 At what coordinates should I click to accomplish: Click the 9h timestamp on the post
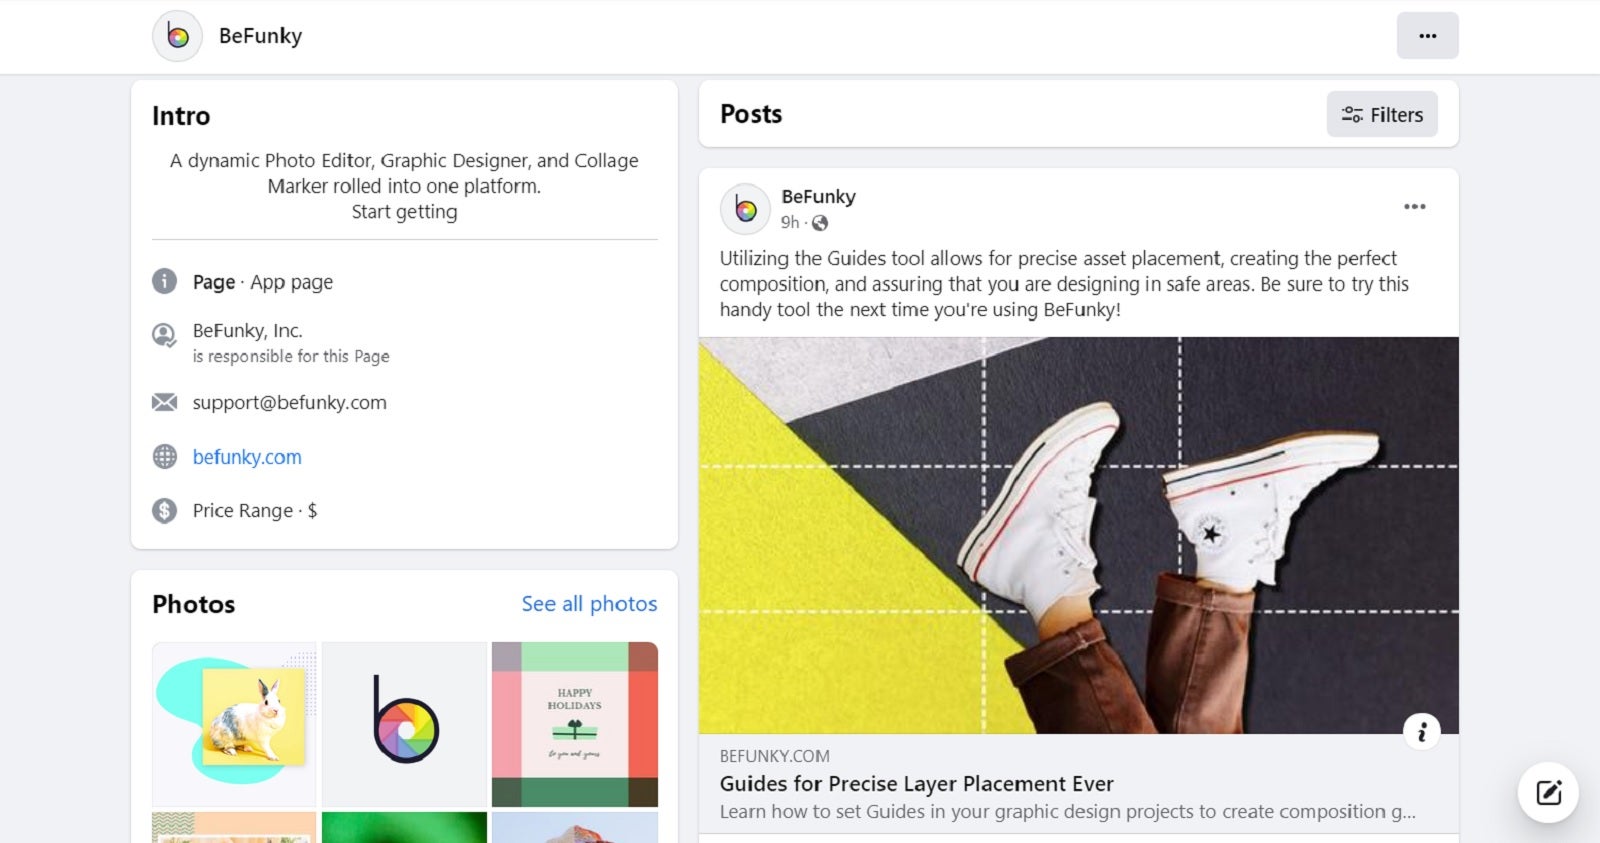(x=790, y=222)
